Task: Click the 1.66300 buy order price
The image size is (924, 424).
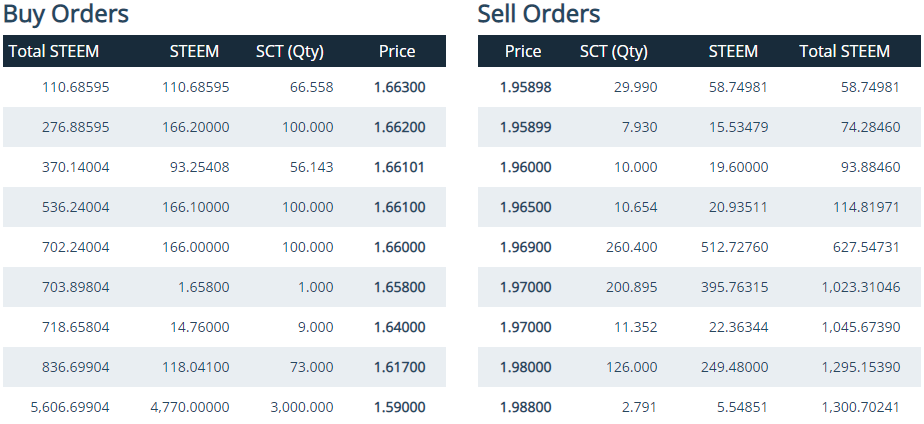Action: click(x=400, y=88)
